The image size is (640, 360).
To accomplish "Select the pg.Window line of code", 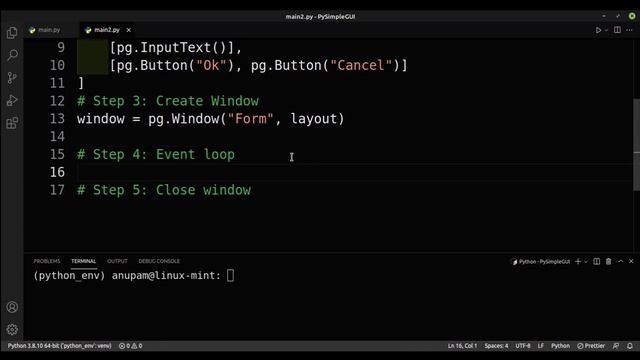I will pos(211,119).
